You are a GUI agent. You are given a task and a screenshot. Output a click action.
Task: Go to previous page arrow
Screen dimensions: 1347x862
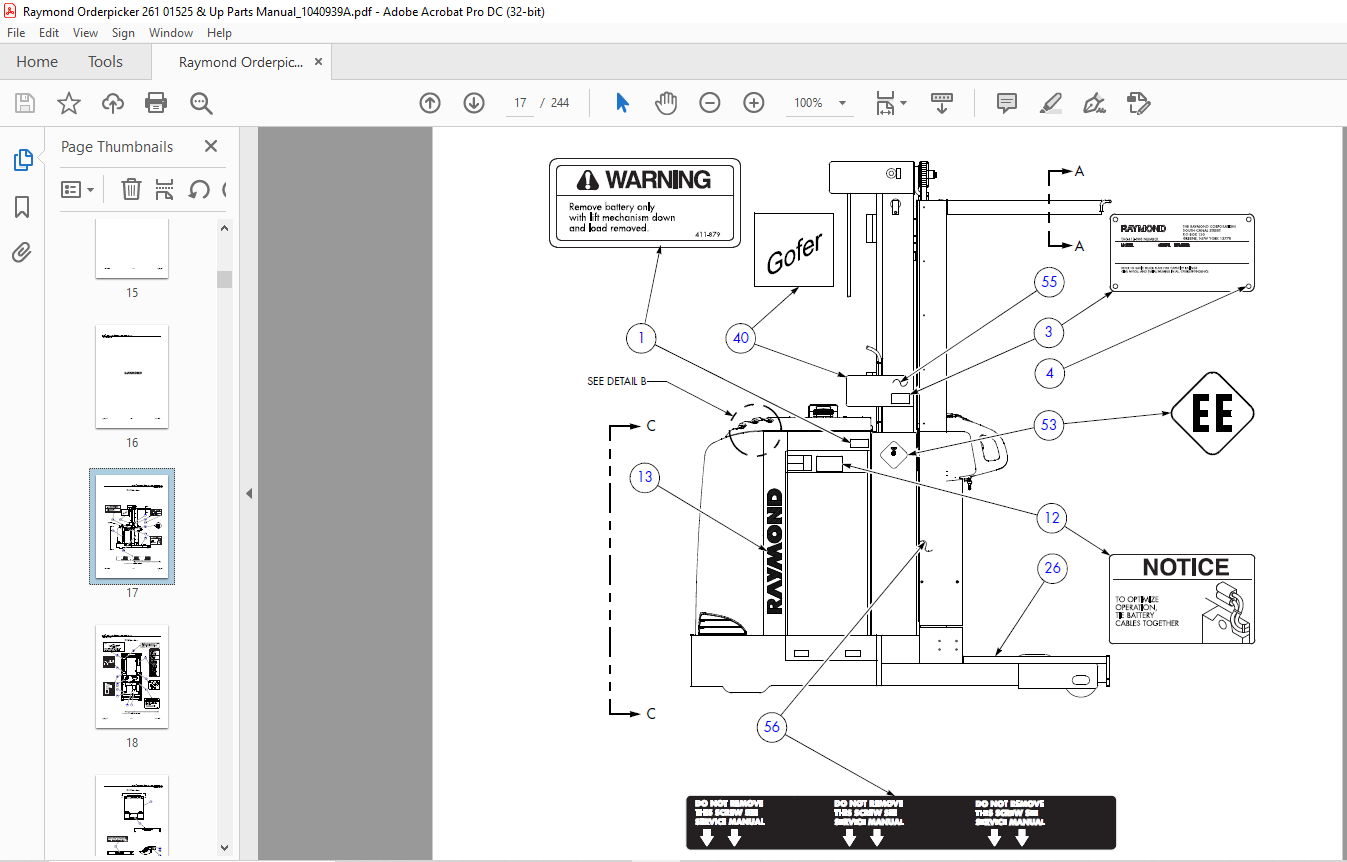tap(430, 103)
